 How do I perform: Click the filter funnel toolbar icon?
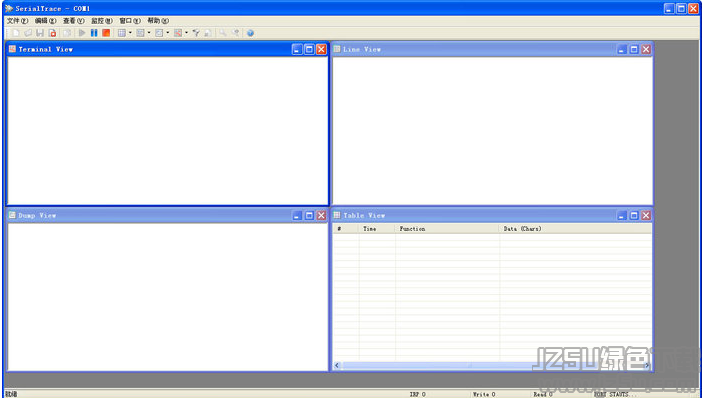(x=196, y=33)
